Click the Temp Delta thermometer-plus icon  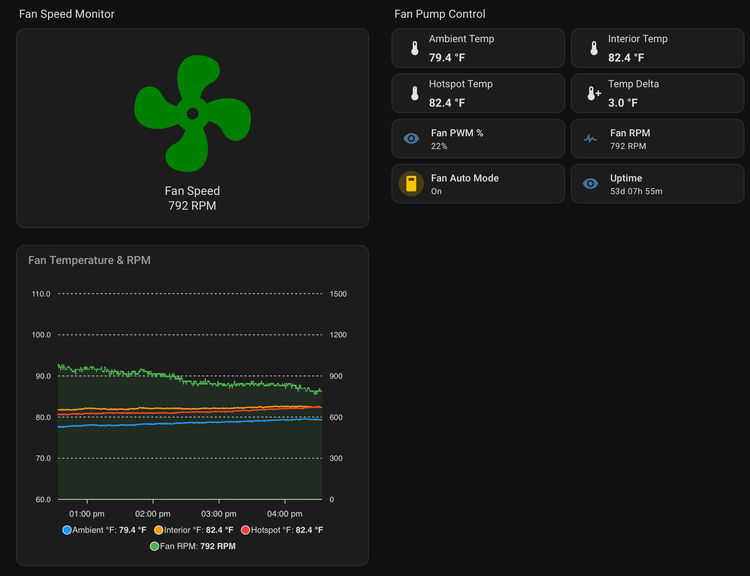coord(594,93)
